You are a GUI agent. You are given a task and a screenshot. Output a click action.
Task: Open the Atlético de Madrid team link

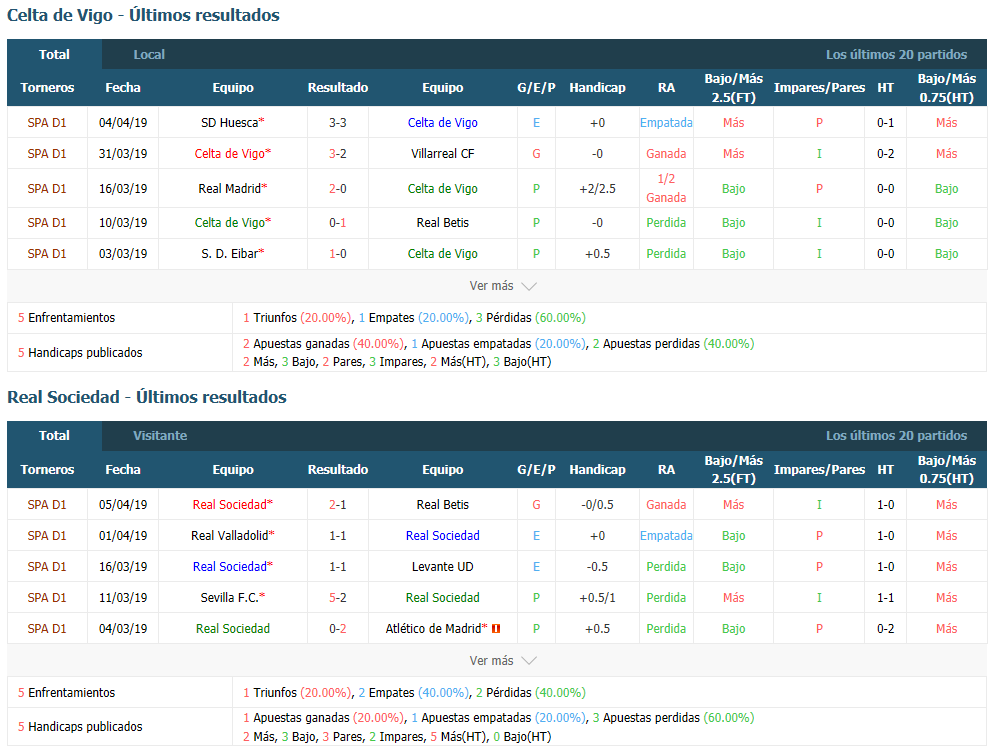433,629
